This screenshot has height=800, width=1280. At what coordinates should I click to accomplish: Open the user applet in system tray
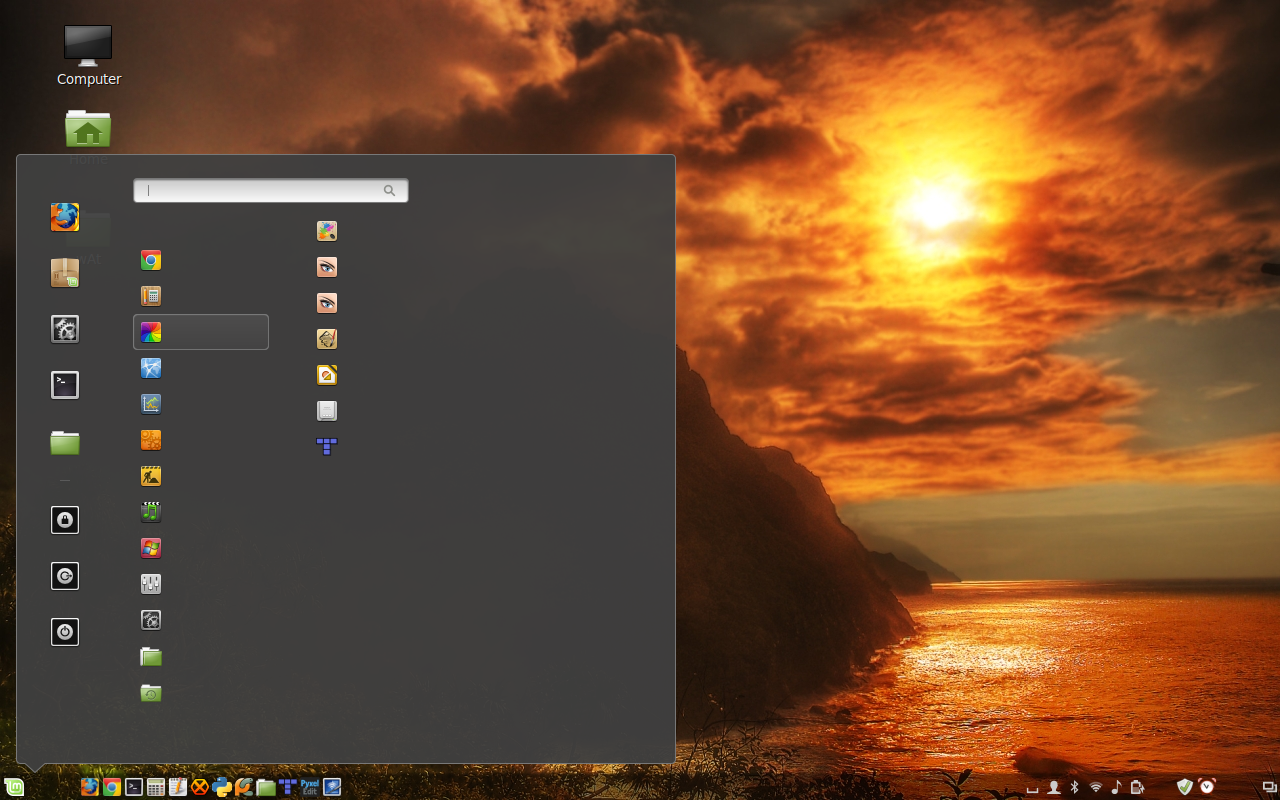(x=1054, y=787)
